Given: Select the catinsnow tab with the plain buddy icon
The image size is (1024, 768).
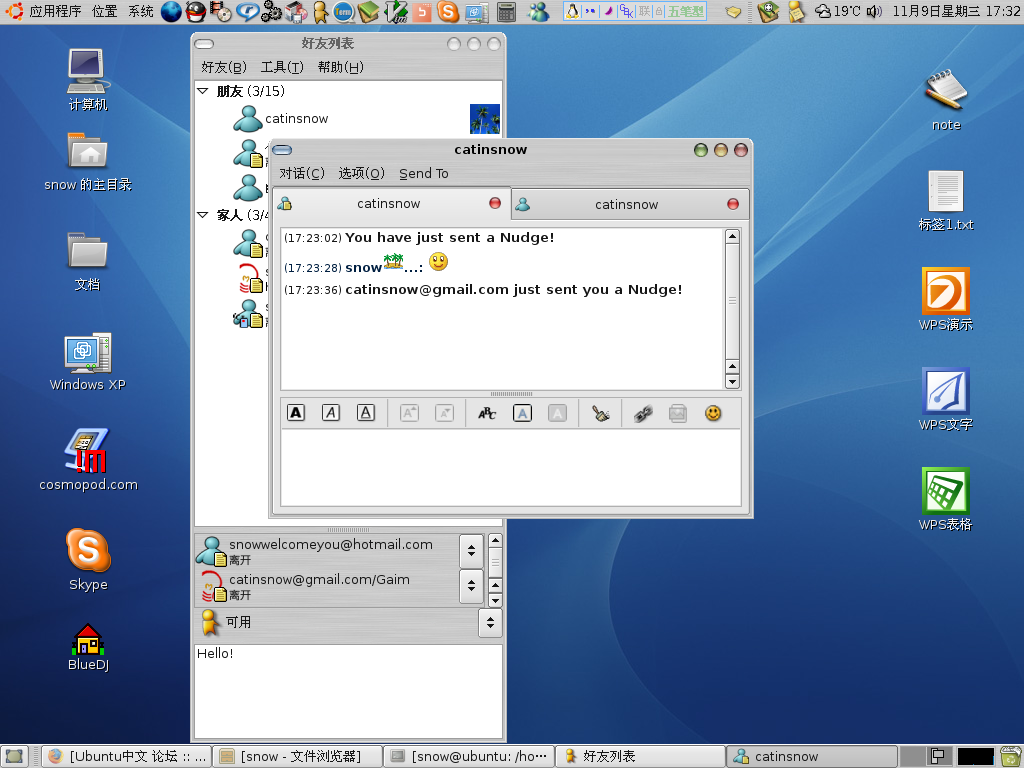Looking at the screenshot, I should click(630, 204).
